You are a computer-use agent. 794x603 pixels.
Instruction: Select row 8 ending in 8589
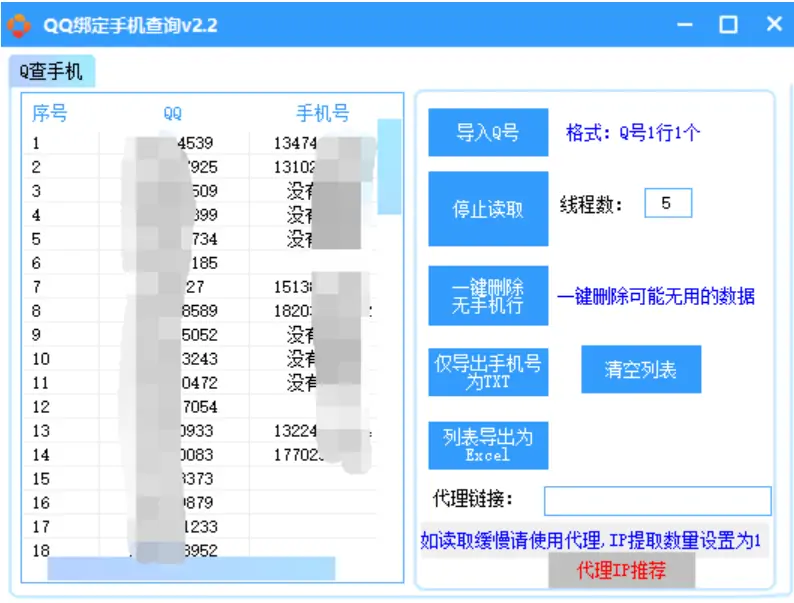coord(201,310)
